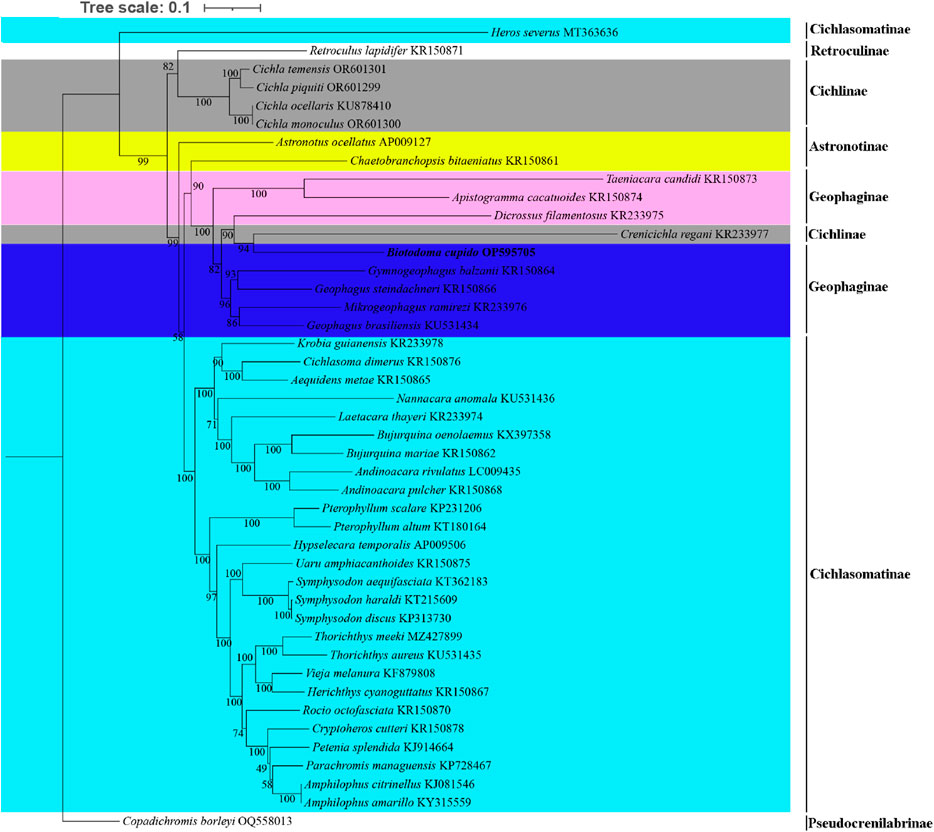Click bootstrap value 71 near Nannacara
The width and height of the screenshot is (934, 832).
211,425
